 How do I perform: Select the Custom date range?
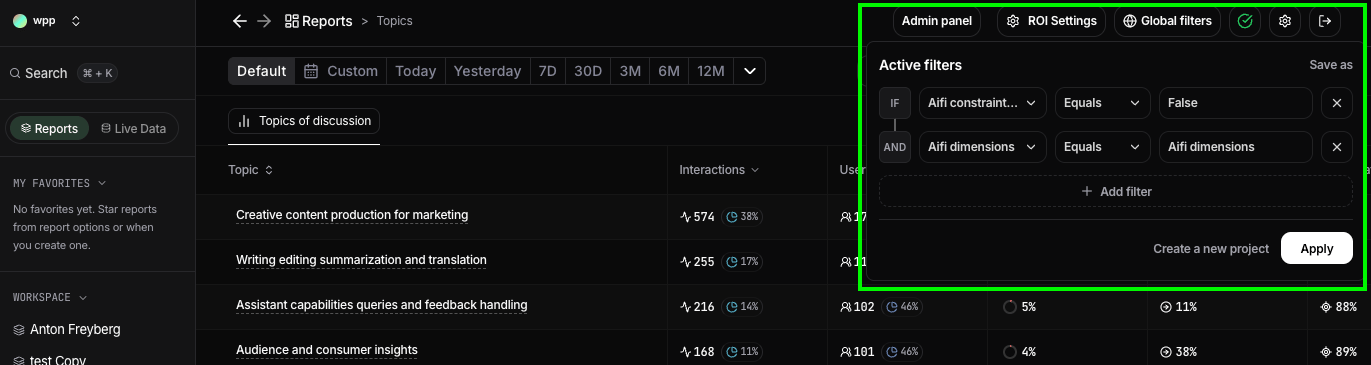click(341, 71)
